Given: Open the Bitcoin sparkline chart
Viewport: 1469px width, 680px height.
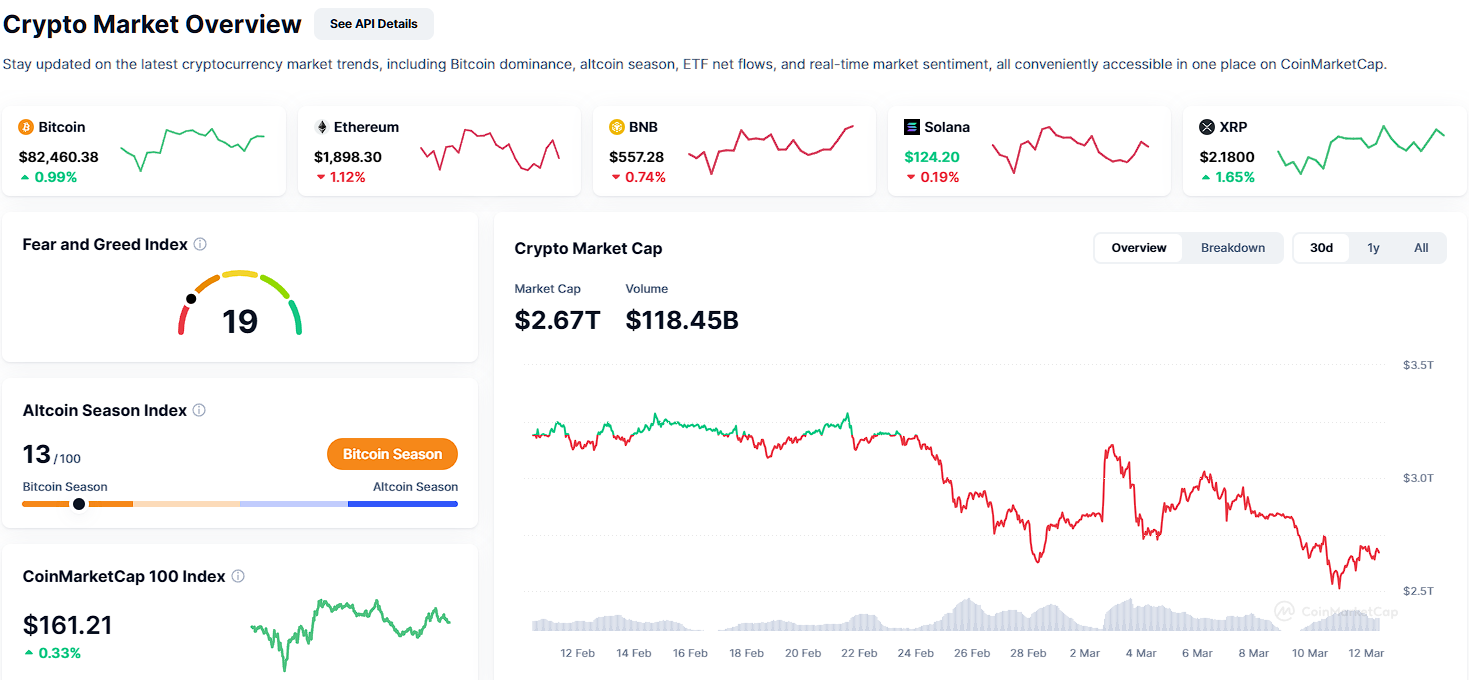Looking at the screenshot, I should (192, 148).
